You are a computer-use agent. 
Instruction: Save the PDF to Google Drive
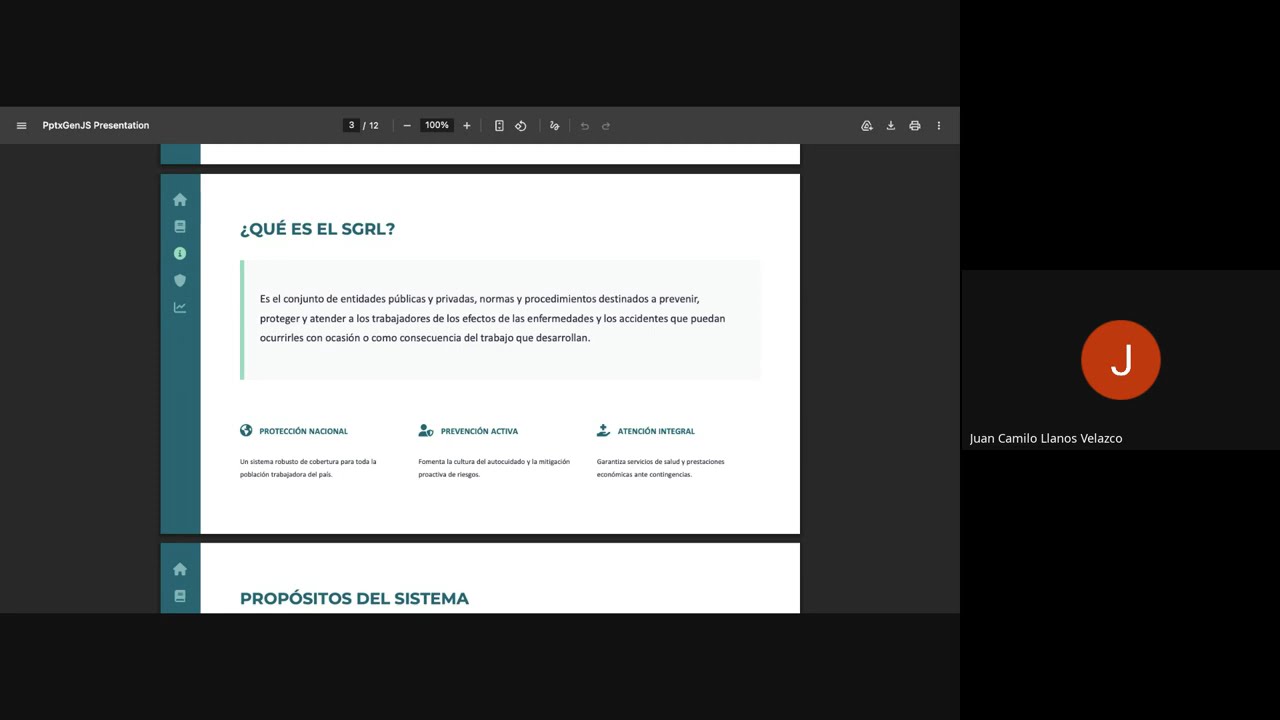pos(867,126)
